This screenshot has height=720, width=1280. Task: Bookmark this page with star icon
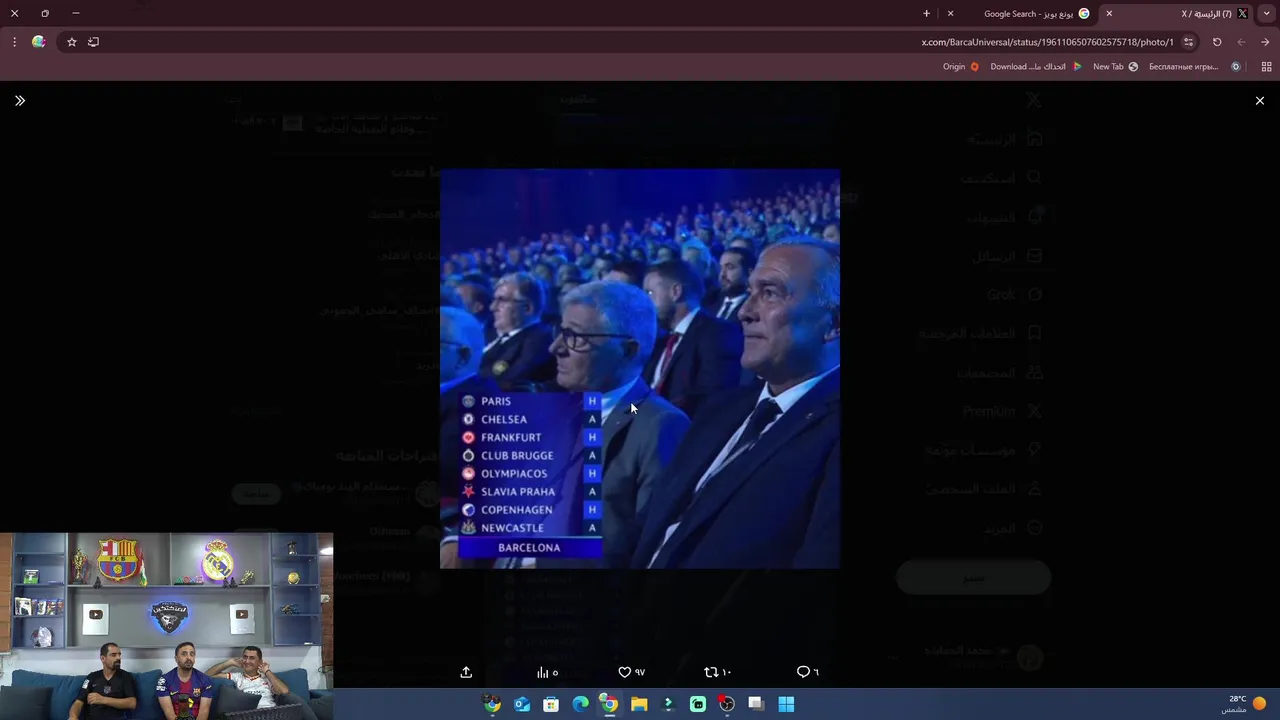[71, 42]
